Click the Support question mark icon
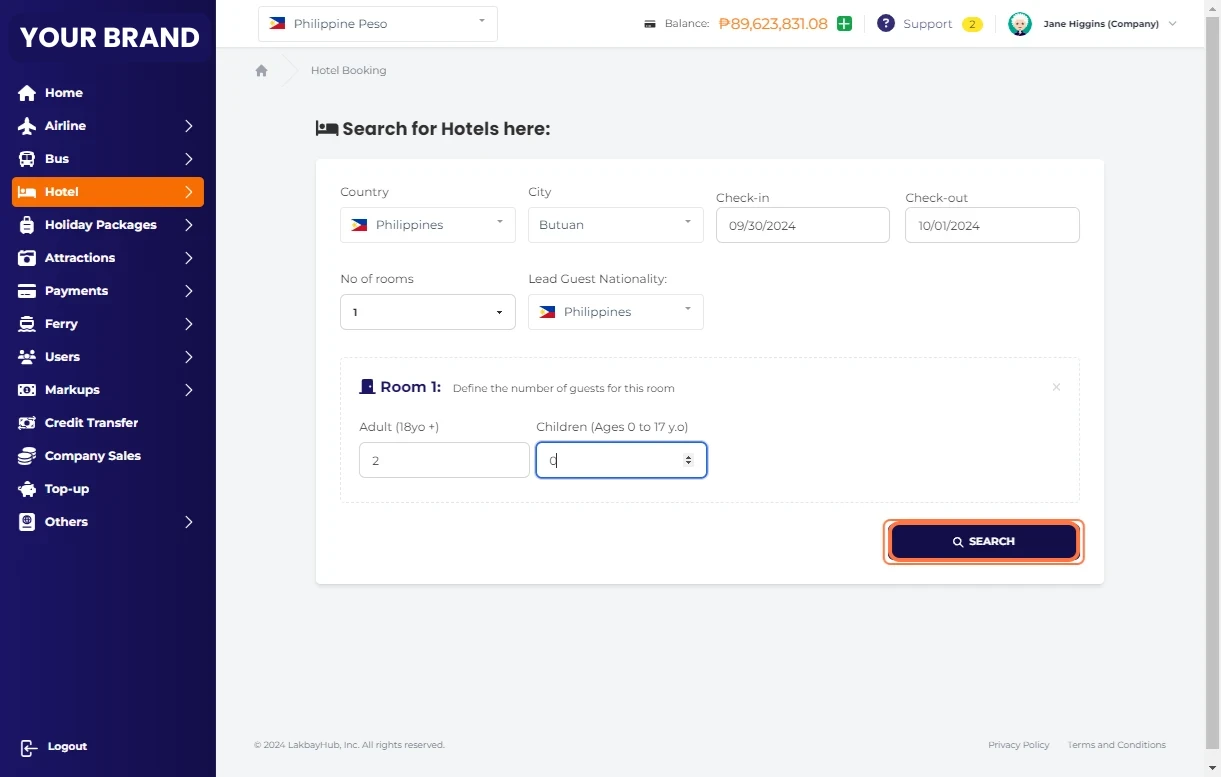Image resolution: width=1221 pixels, height=777 pixels. 885,24
